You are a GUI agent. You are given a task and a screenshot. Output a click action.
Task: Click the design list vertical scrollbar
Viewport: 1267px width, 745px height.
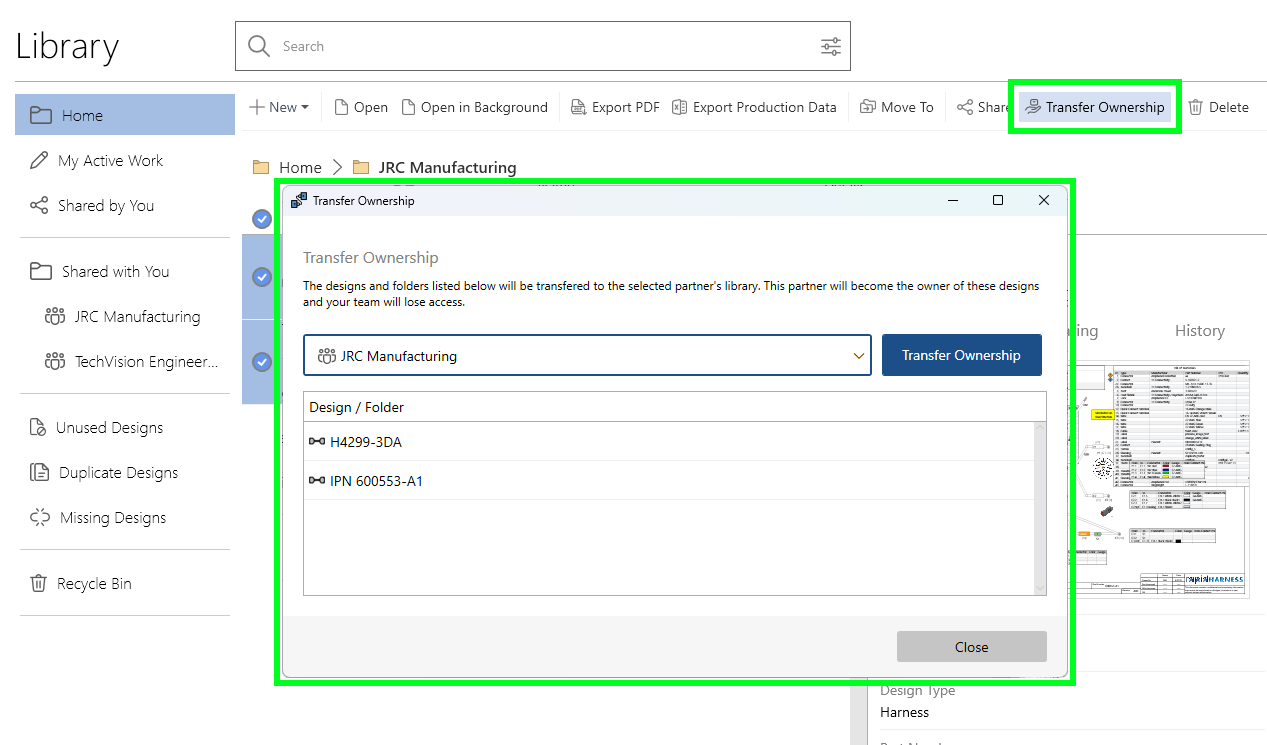[1039, 508]
